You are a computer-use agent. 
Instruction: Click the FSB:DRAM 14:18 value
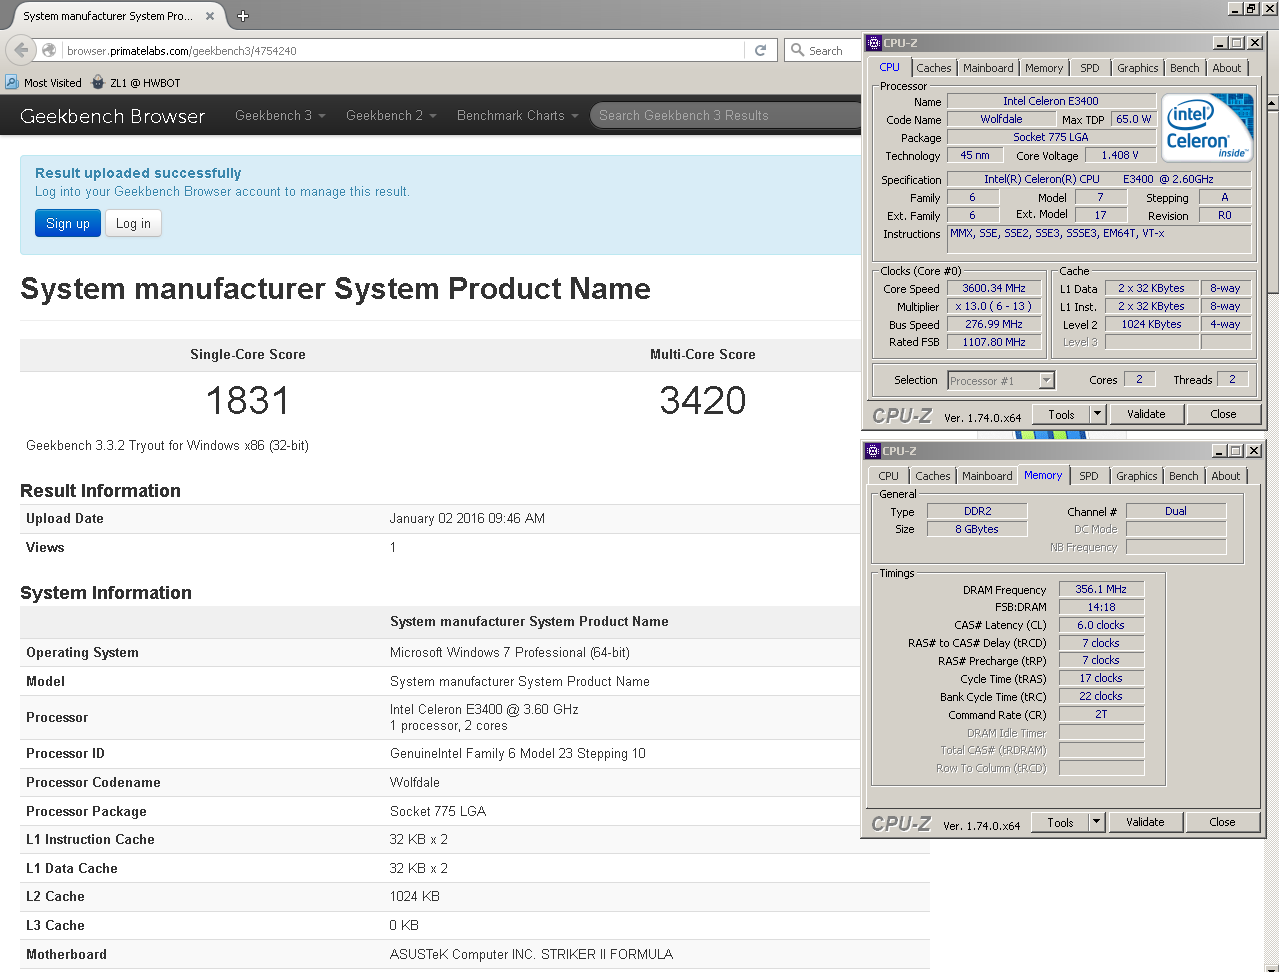[x=1101, y=607]
